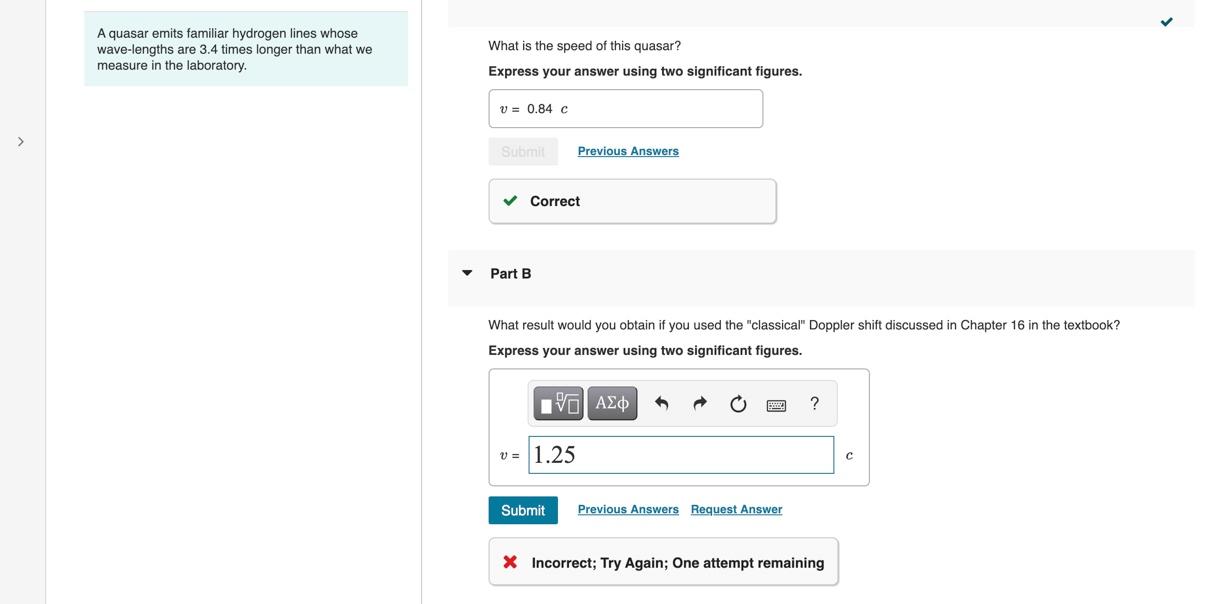Click the redo arrow icon
This screenshot has height=604, width=1215.
point(700,403)
